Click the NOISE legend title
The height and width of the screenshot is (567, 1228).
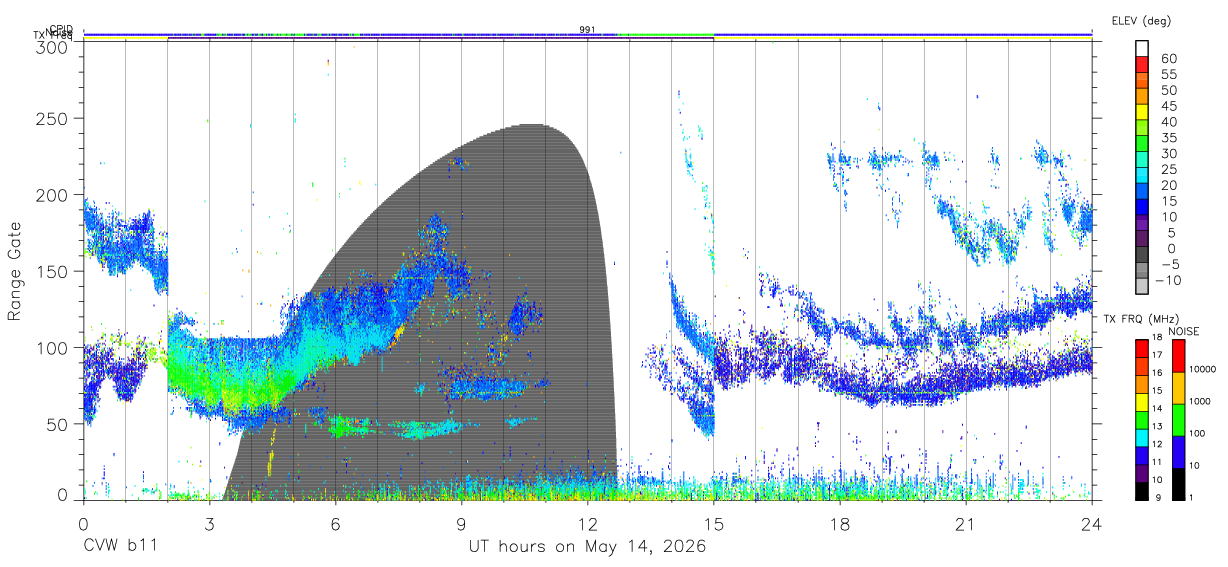(1183, 331)
